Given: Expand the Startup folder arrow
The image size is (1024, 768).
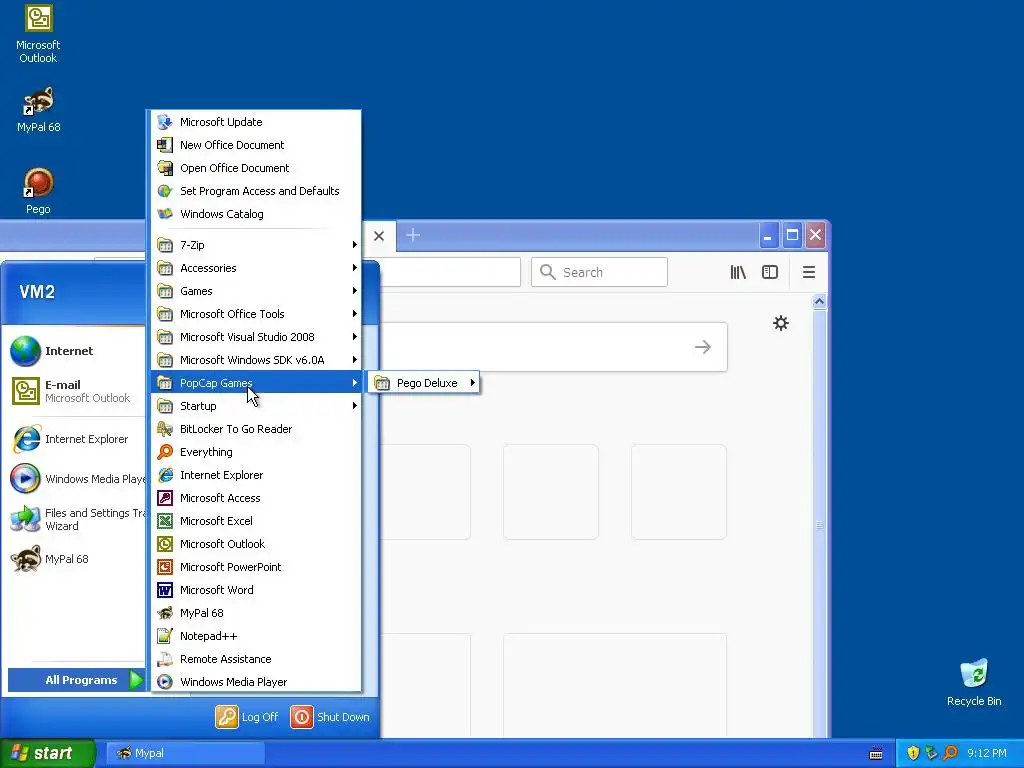Looking at the screenshot, I should pyautogui.click(x=355, y=406).
